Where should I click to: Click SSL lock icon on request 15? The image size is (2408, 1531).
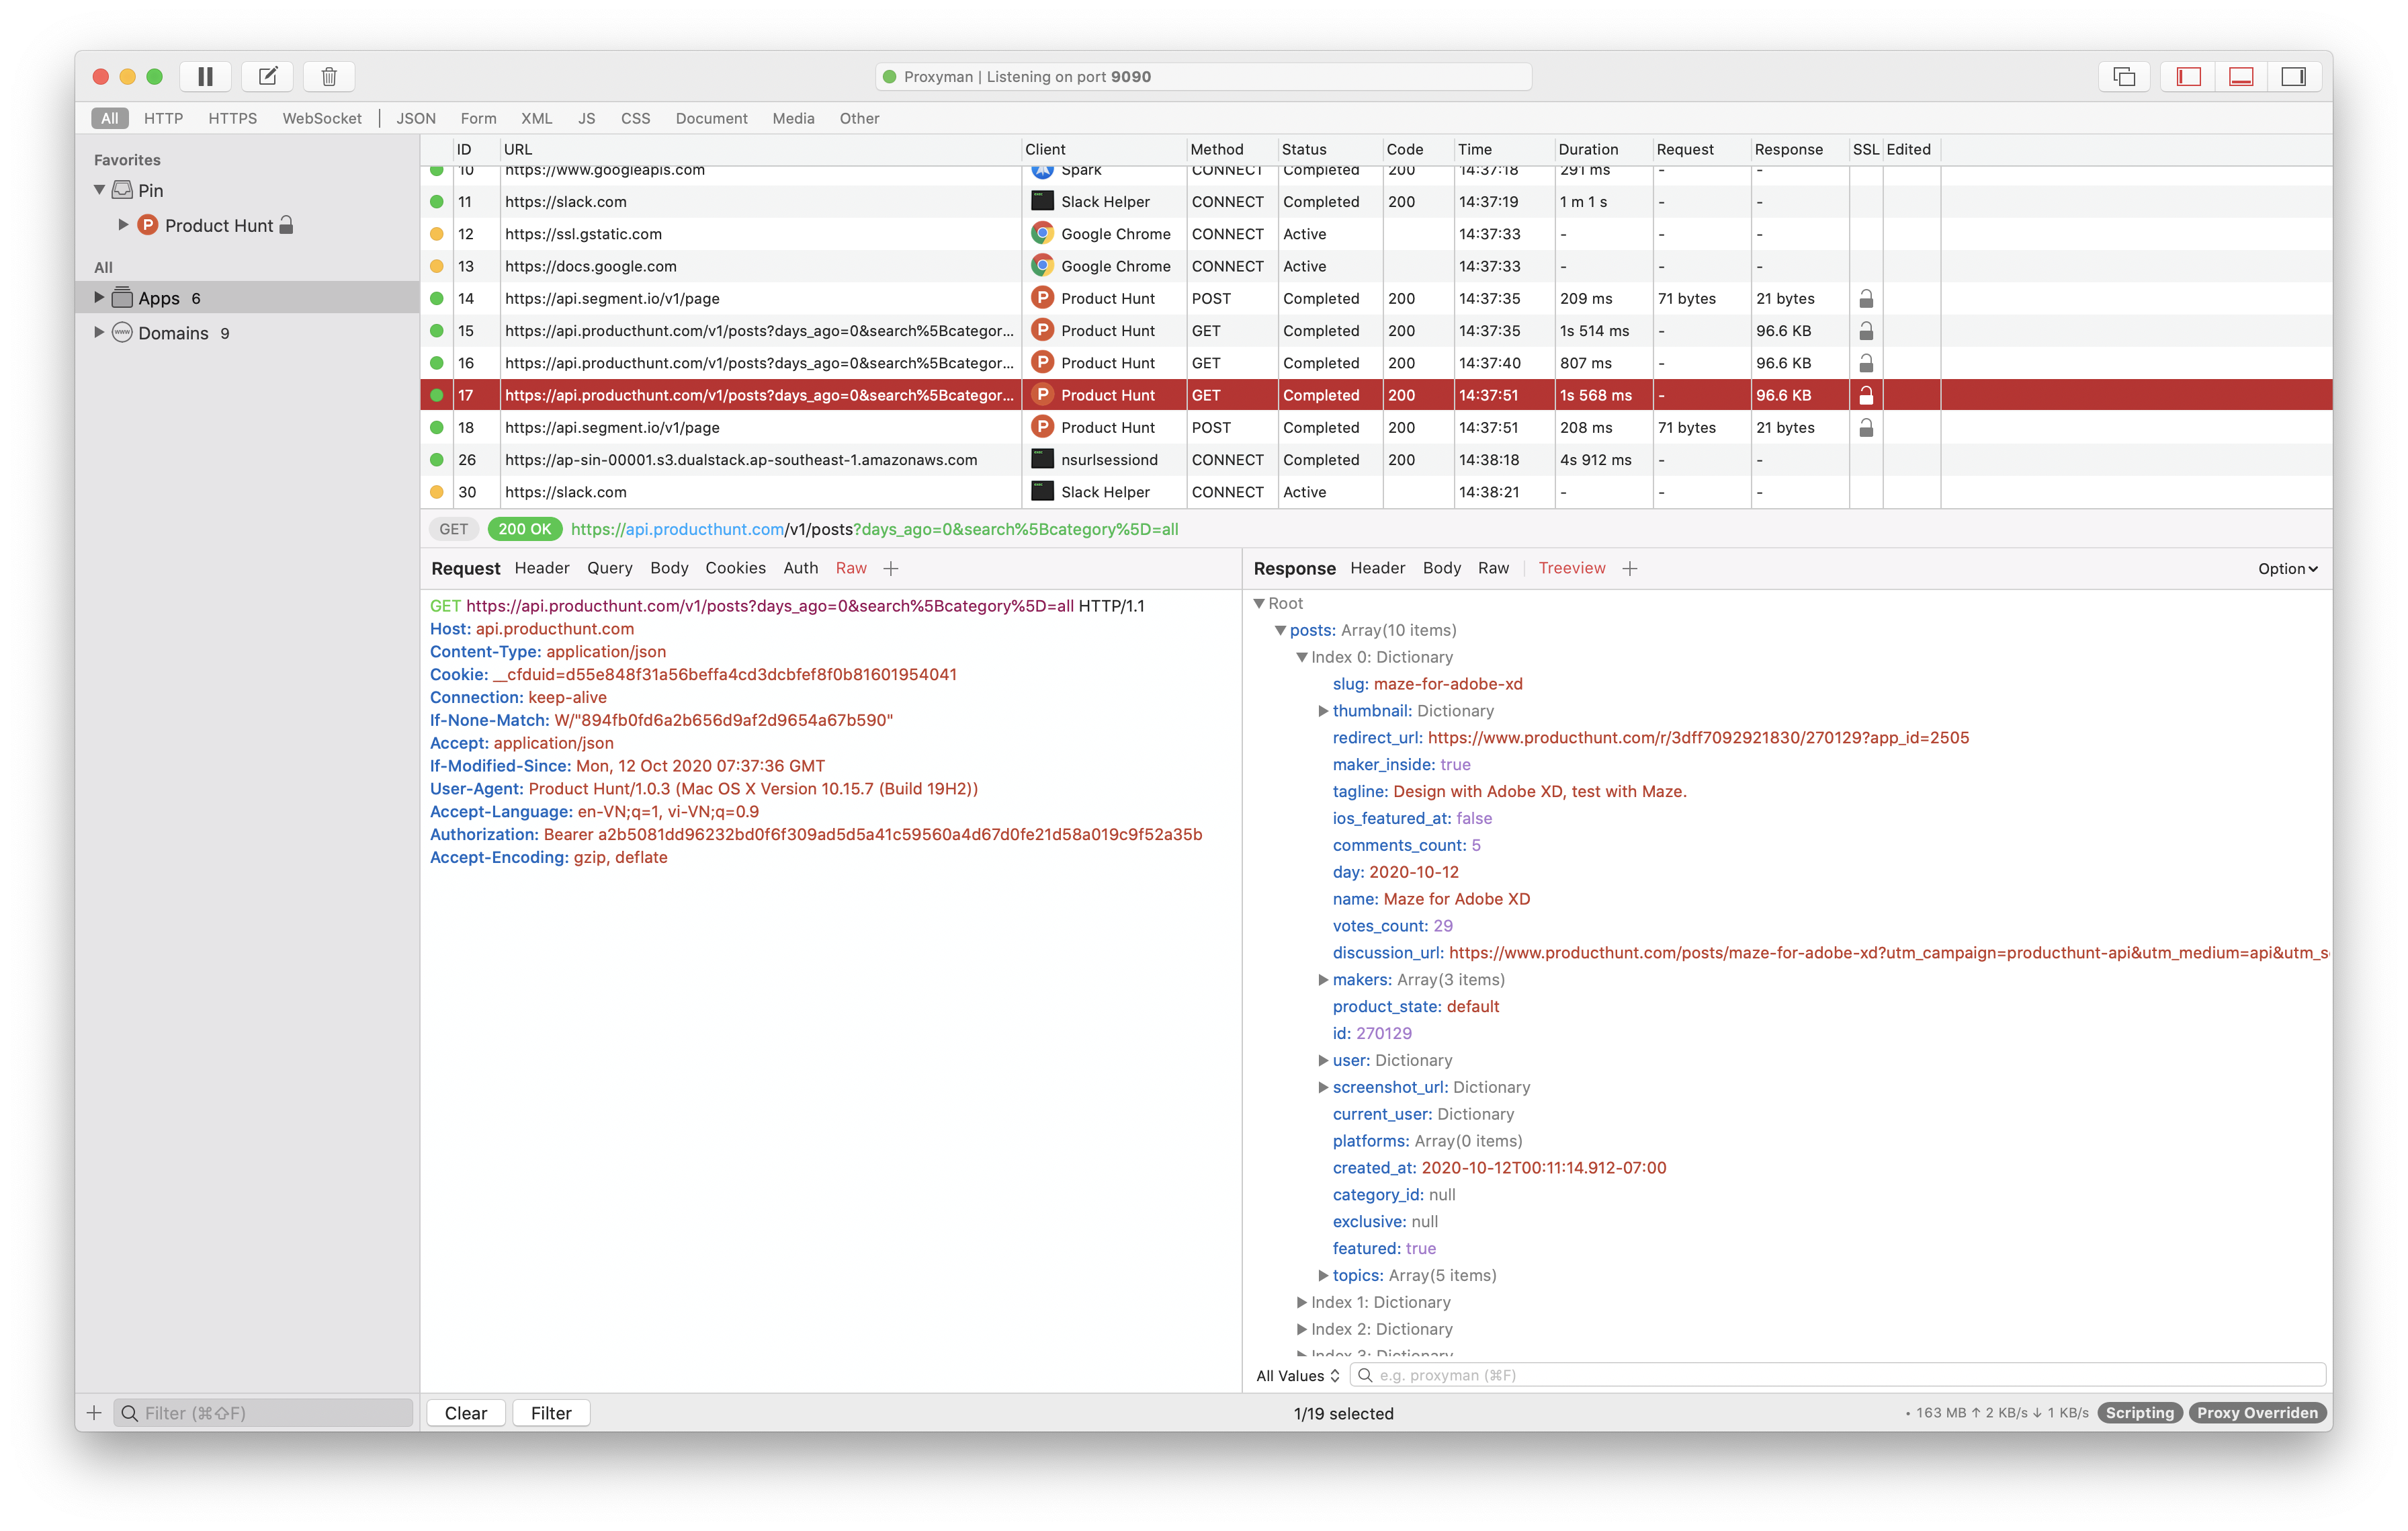tap(1866, 331)
